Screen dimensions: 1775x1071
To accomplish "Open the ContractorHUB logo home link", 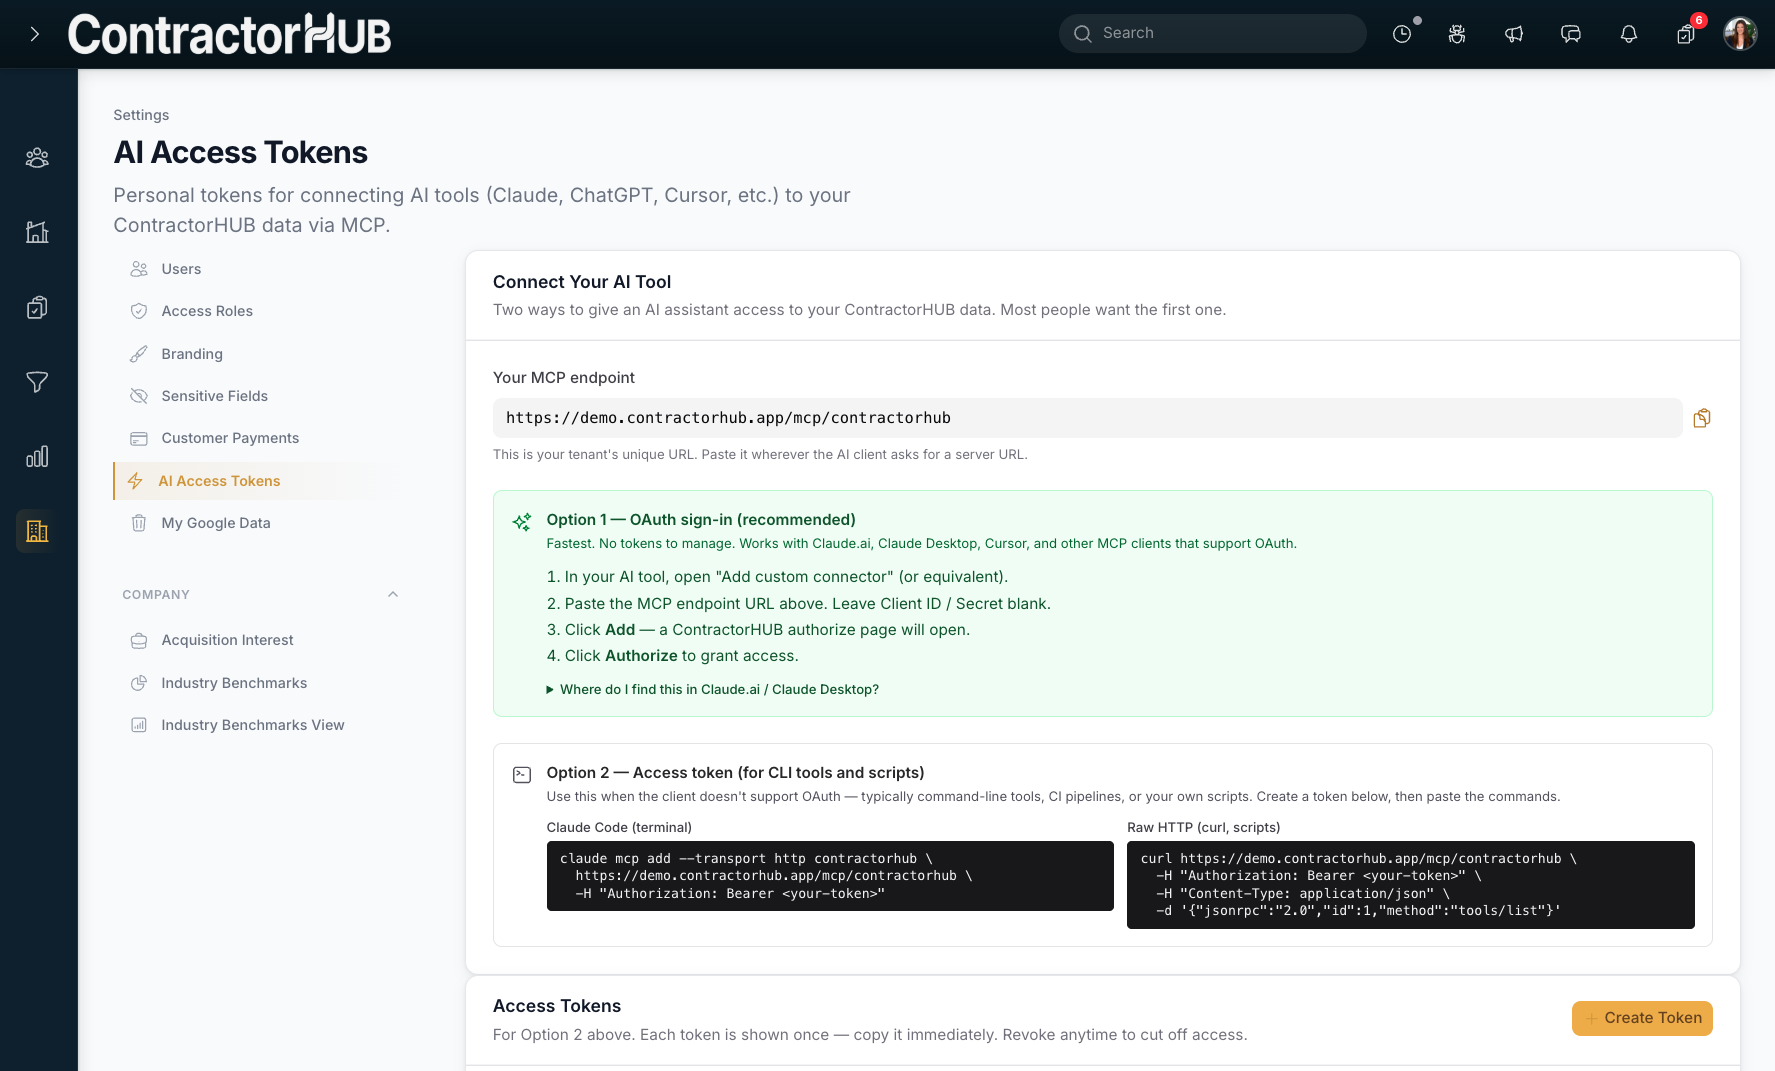I will tap(229, 34).
